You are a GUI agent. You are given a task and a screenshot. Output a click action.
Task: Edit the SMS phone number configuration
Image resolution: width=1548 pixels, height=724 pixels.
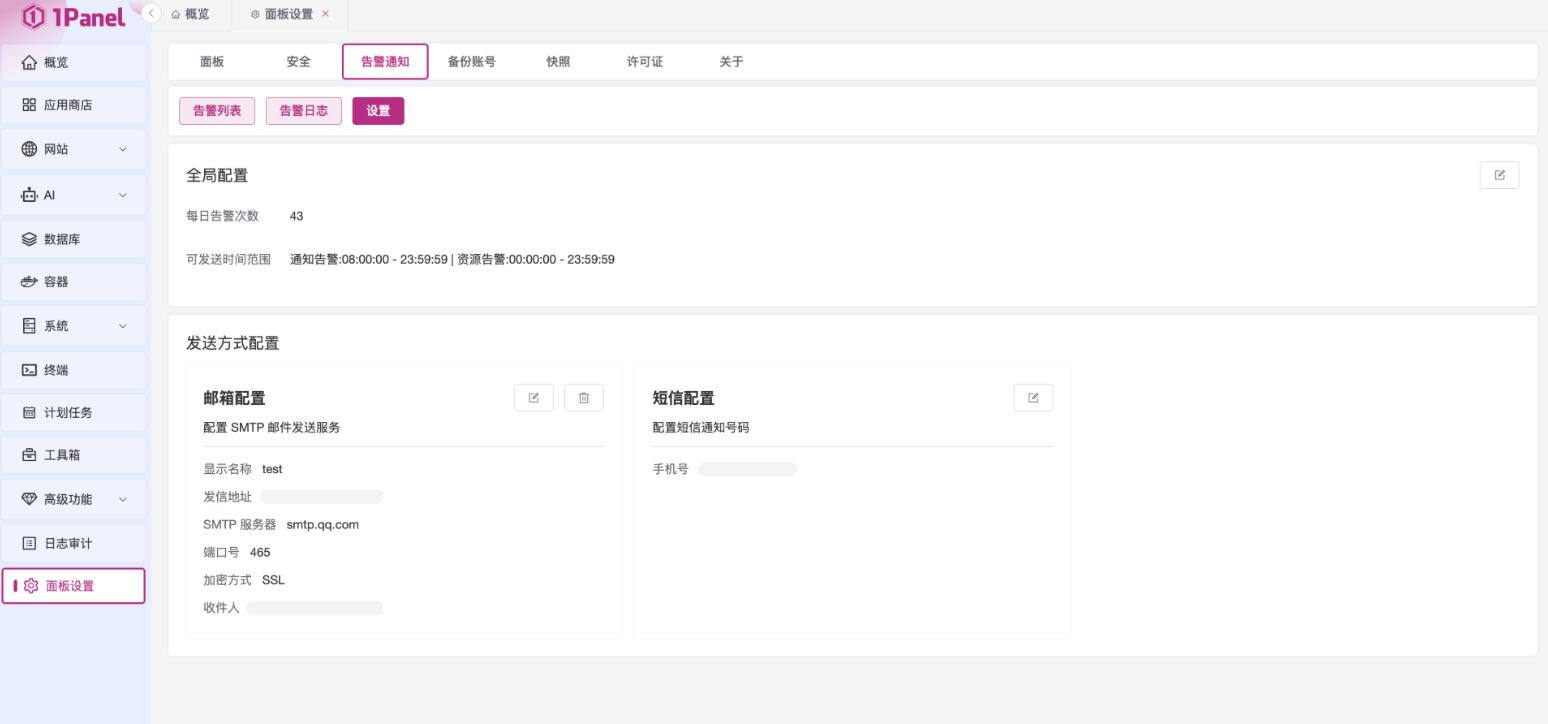[x=1033, y=398]
